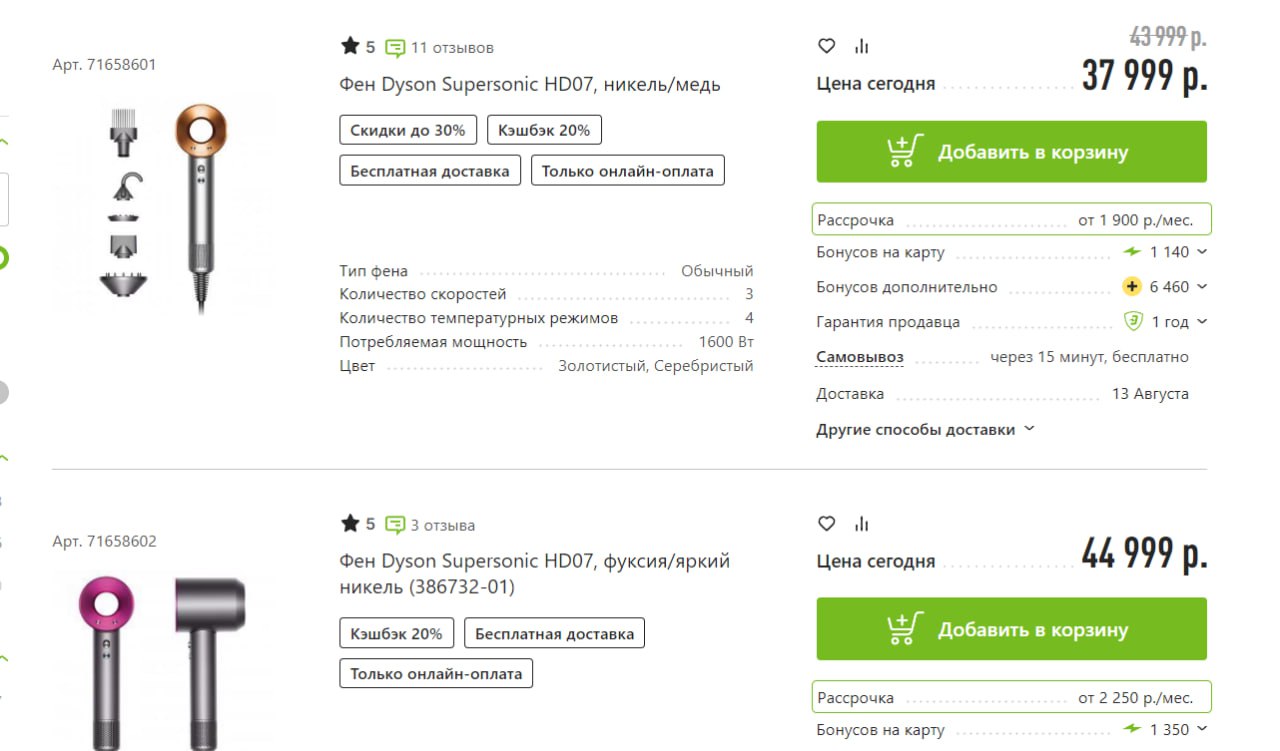Expand Бонусов на карту 1 140 chevron
This screenshot has height=751, width=1280.
tap(1202, 252)
